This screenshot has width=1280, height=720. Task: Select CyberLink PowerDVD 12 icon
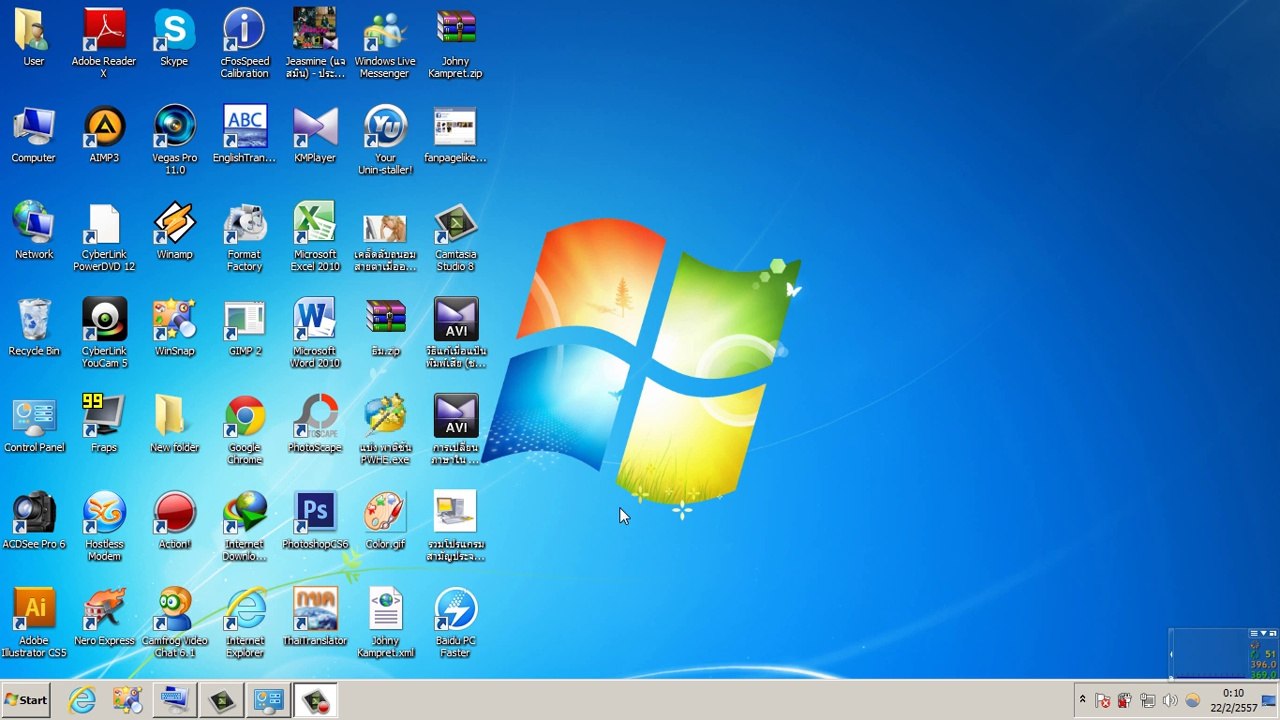coord(104,236)
